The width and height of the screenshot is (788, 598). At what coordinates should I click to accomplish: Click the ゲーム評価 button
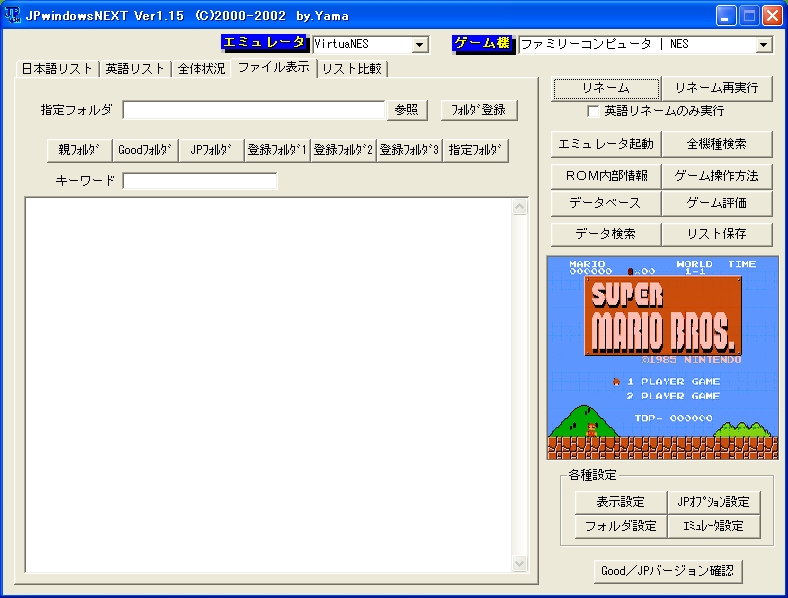coord(717,203)
